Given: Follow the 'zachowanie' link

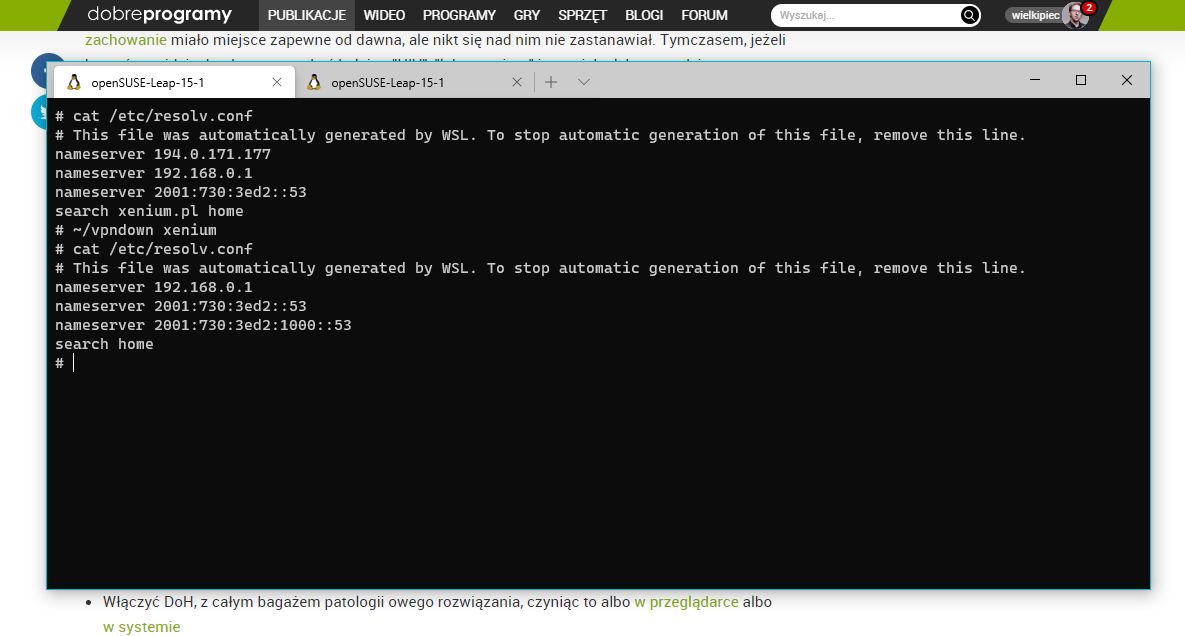Looking at the screenshot, I should point(125,40).
